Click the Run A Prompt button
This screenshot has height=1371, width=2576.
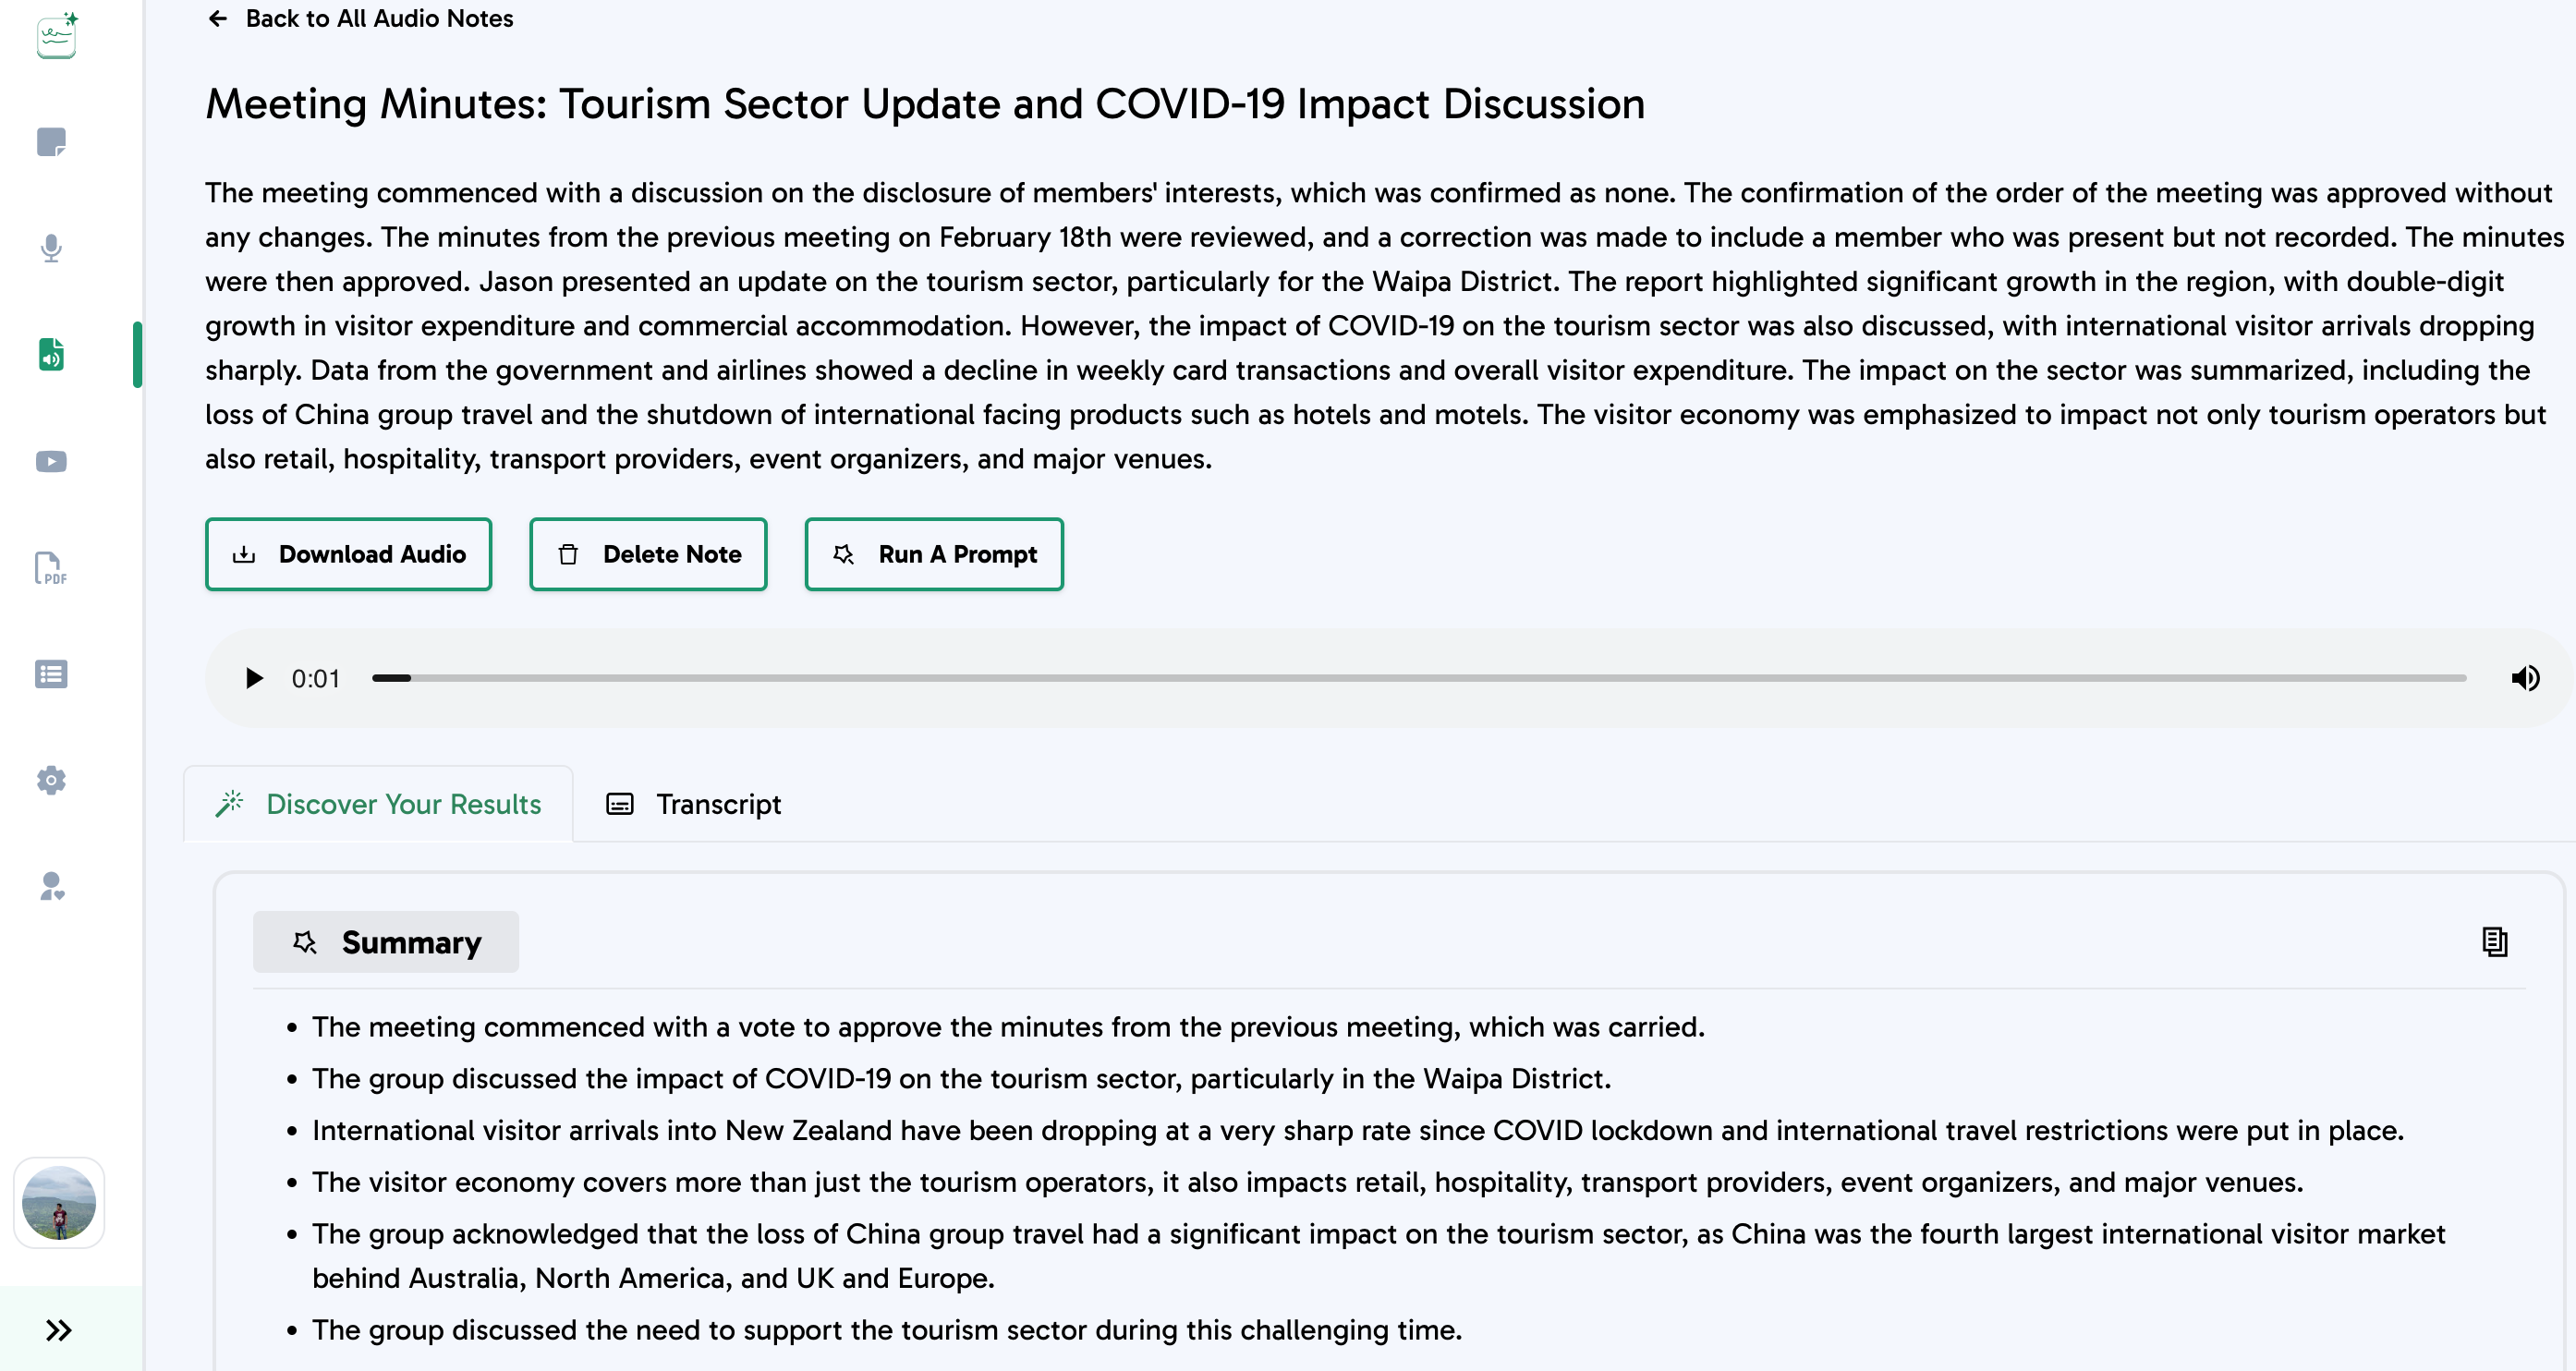pos(934,554)
